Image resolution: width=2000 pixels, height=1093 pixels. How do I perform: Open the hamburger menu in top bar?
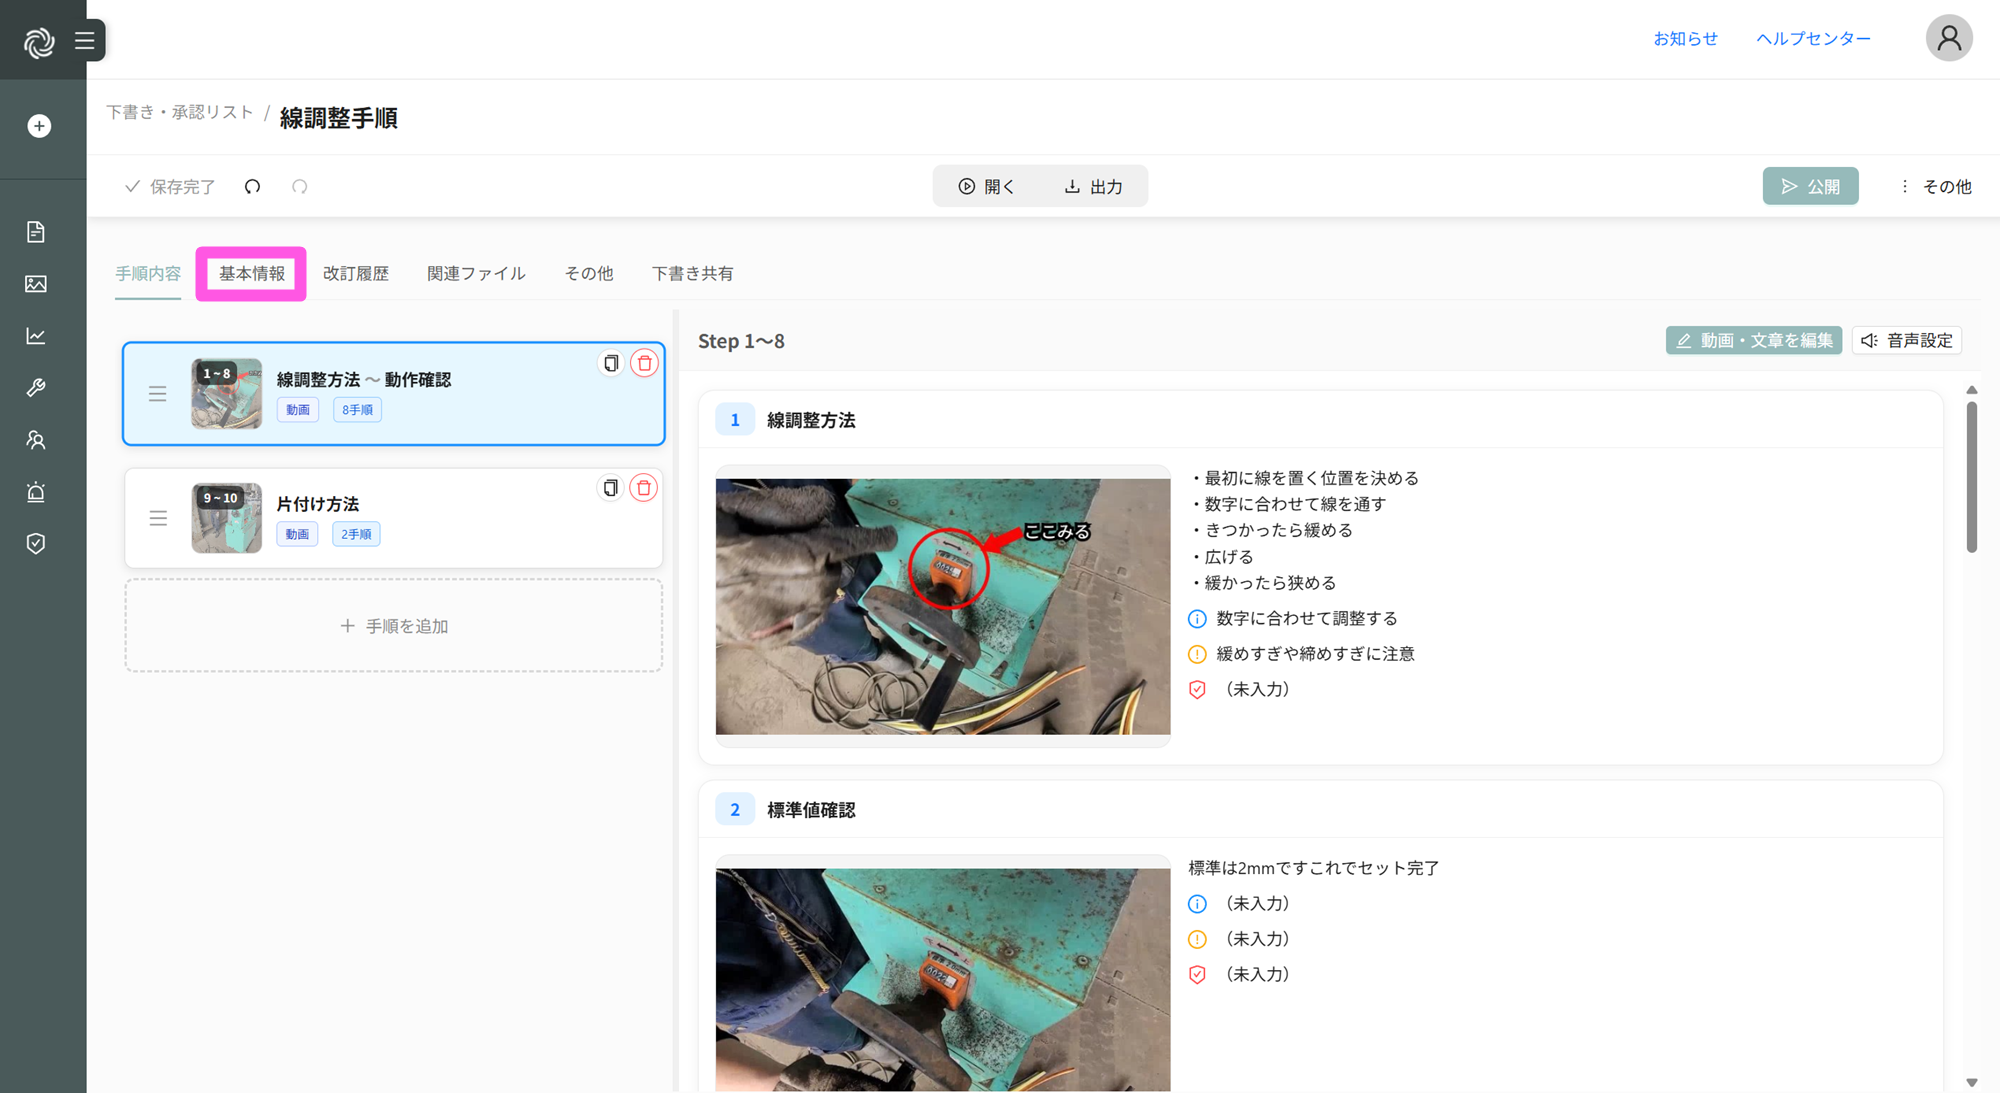(x=85, y=41)
